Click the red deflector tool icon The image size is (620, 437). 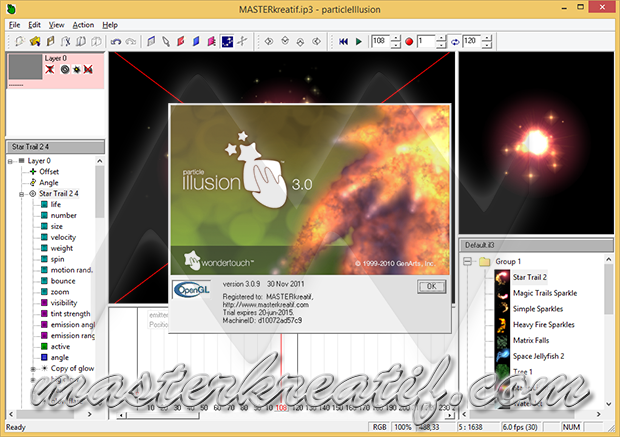tap(181, 41)
